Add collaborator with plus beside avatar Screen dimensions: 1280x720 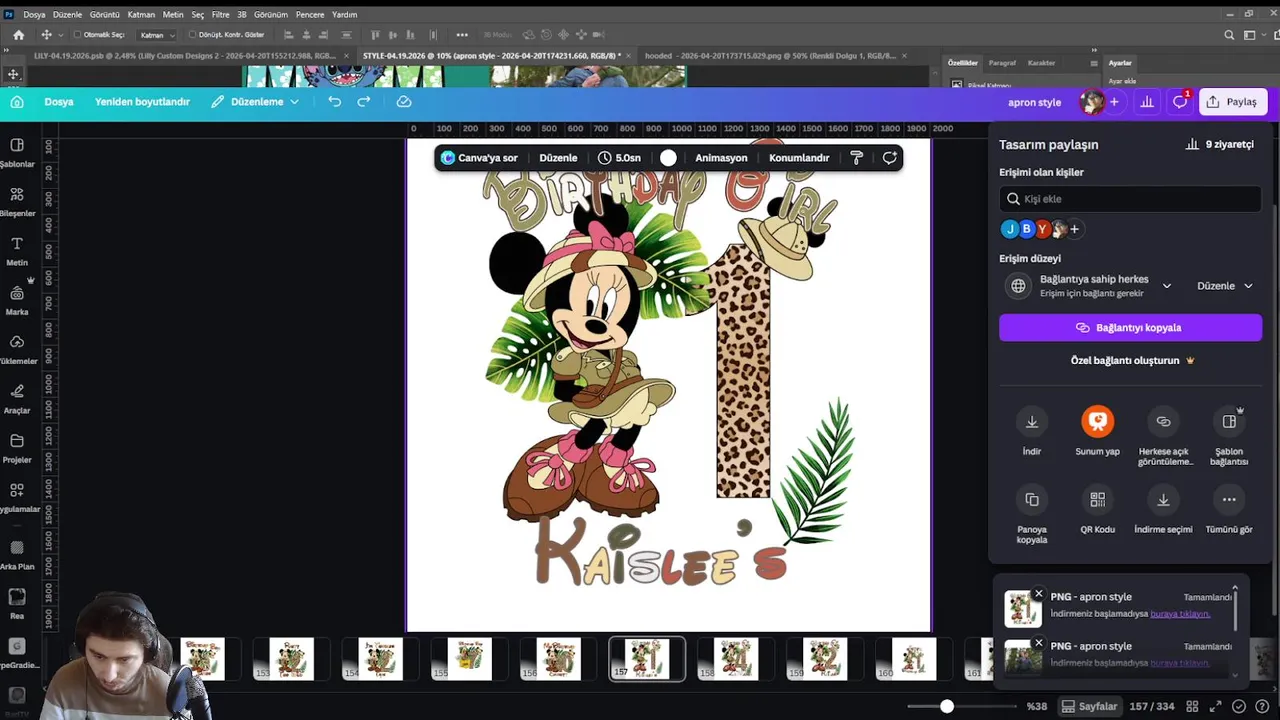pyautogui.click(x=1114, y=102)
